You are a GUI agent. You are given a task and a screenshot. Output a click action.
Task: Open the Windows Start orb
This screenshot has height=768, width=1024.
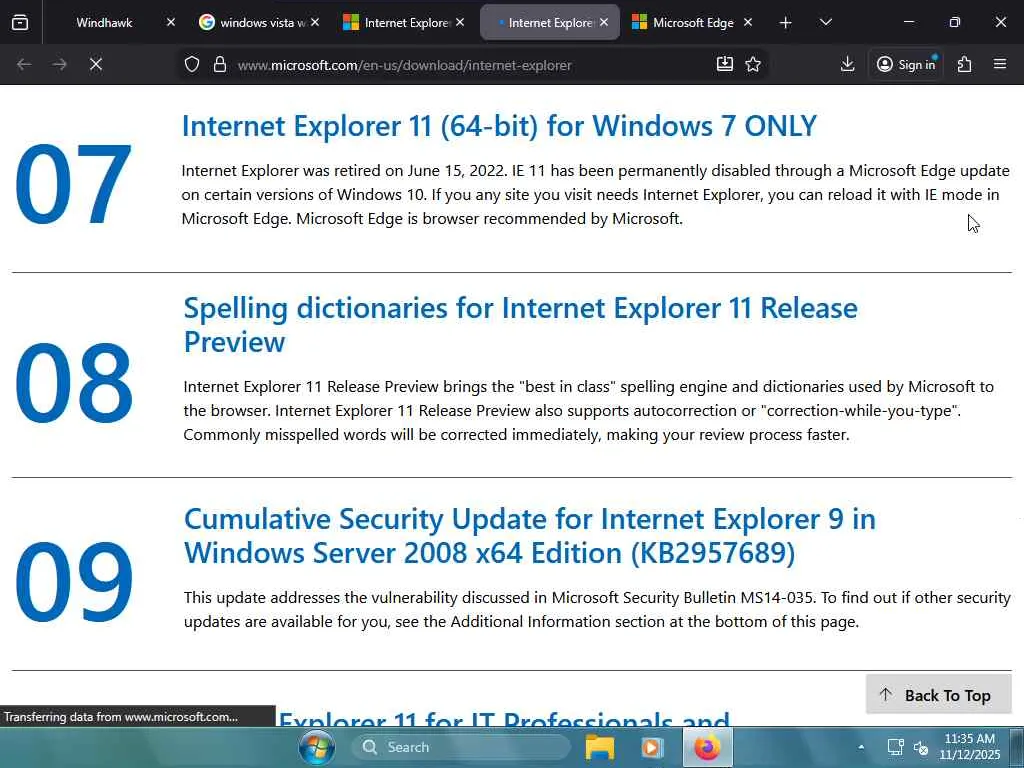click(317, 747)
